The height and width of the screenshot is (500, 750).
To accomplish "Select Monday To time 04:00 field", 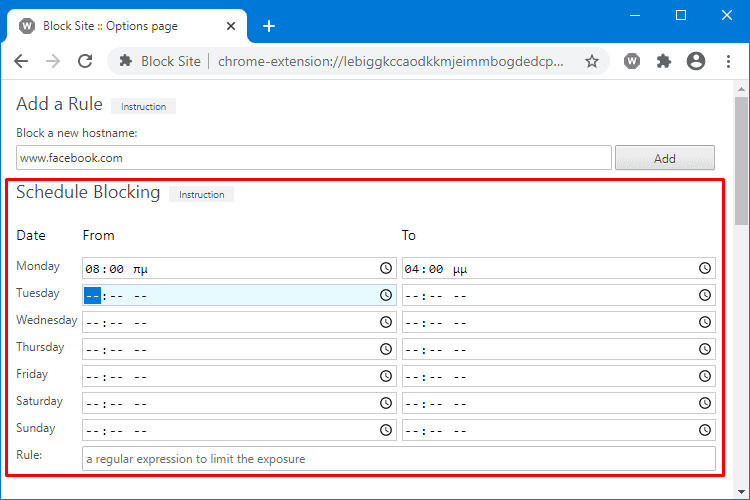I will (559, 268).
